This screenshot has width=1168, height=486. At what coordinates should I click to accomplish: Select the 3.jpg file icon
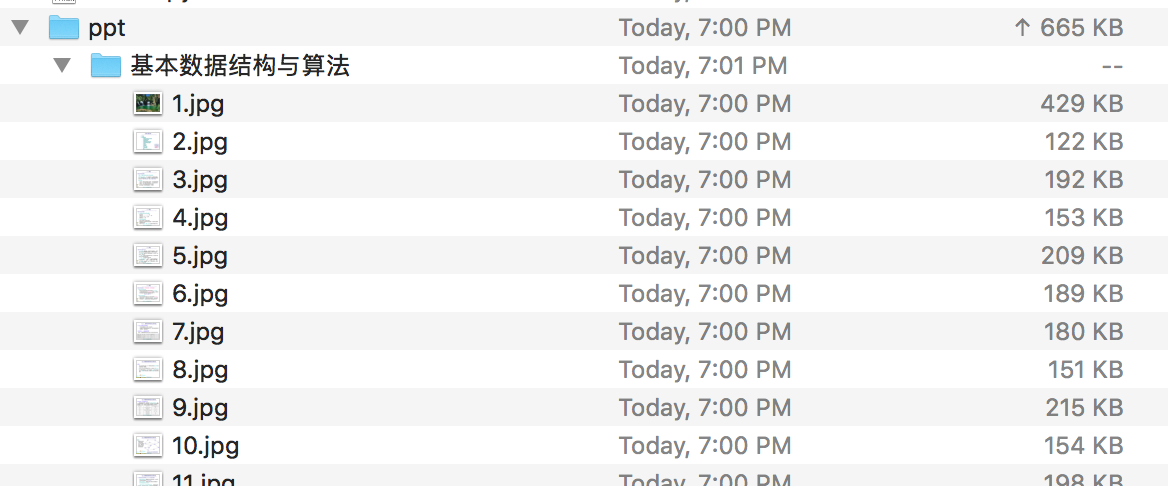tap(148, 180)
